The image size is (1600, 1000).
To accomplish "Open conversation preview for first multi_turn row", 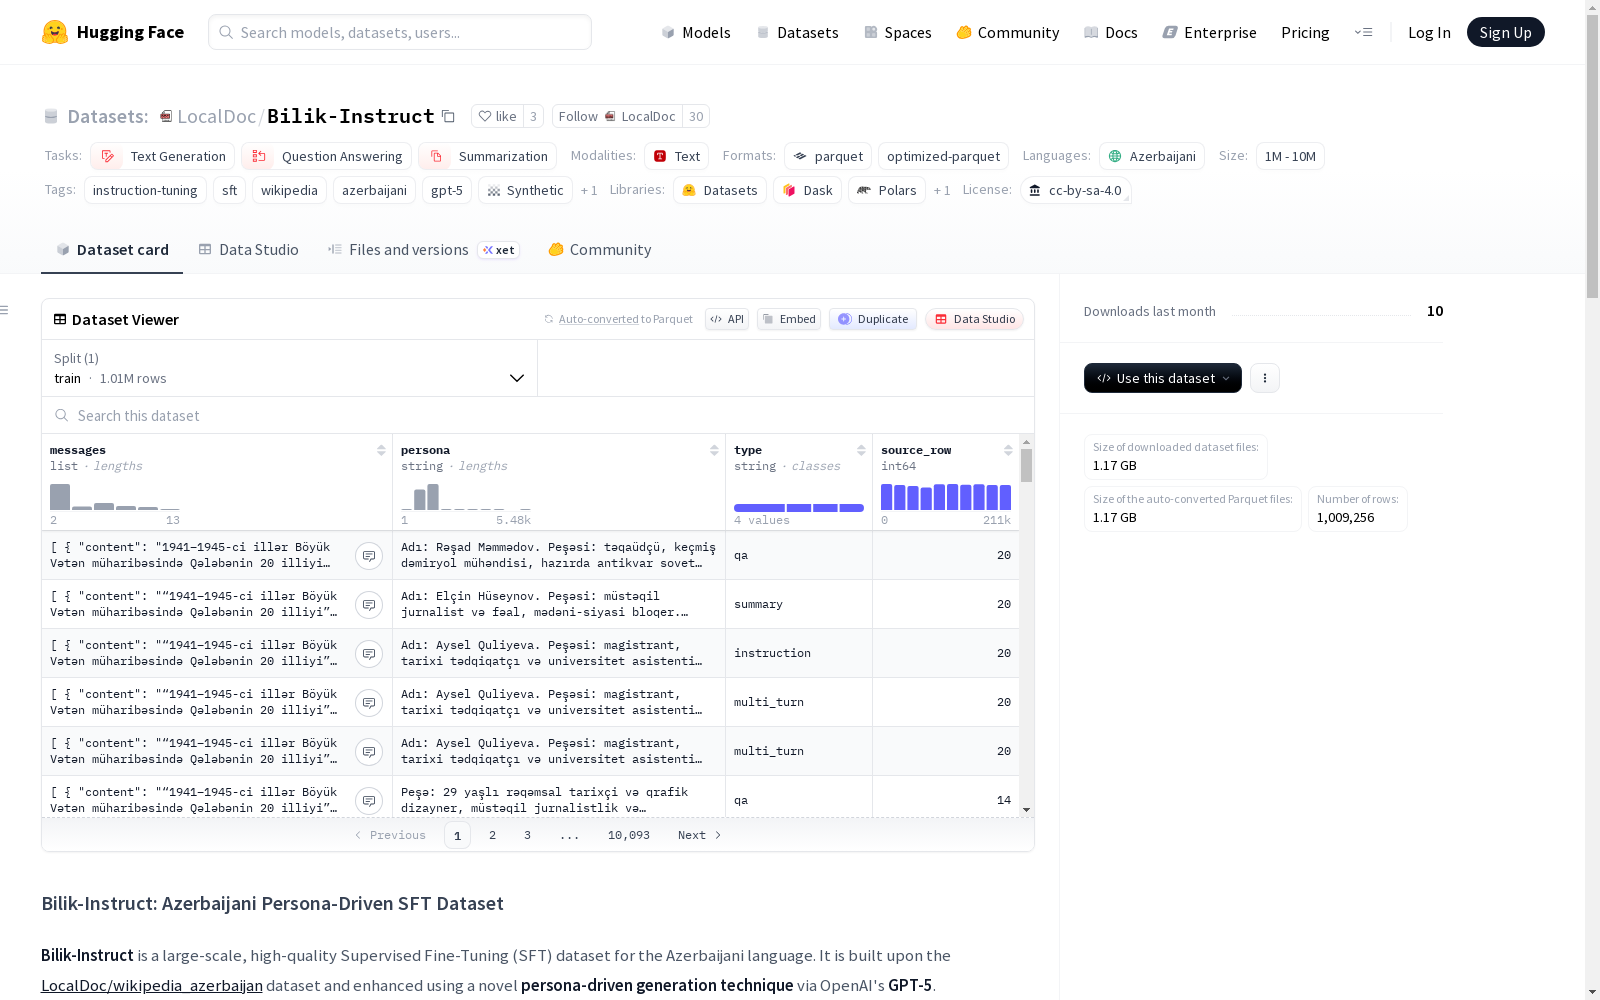I will (x=369, y=703).
